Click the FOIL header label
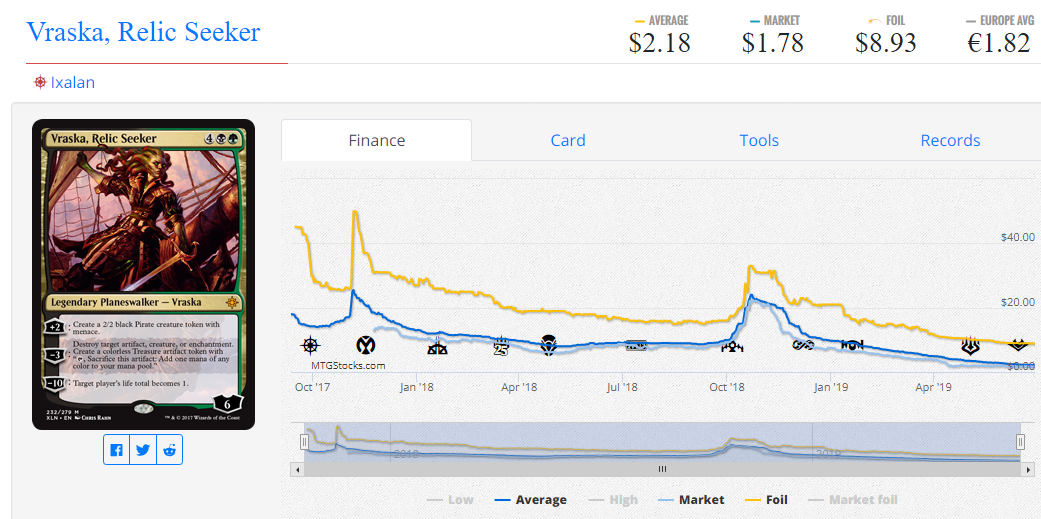The width and height of the screenshot is (1041, 519). pos(896,21)
